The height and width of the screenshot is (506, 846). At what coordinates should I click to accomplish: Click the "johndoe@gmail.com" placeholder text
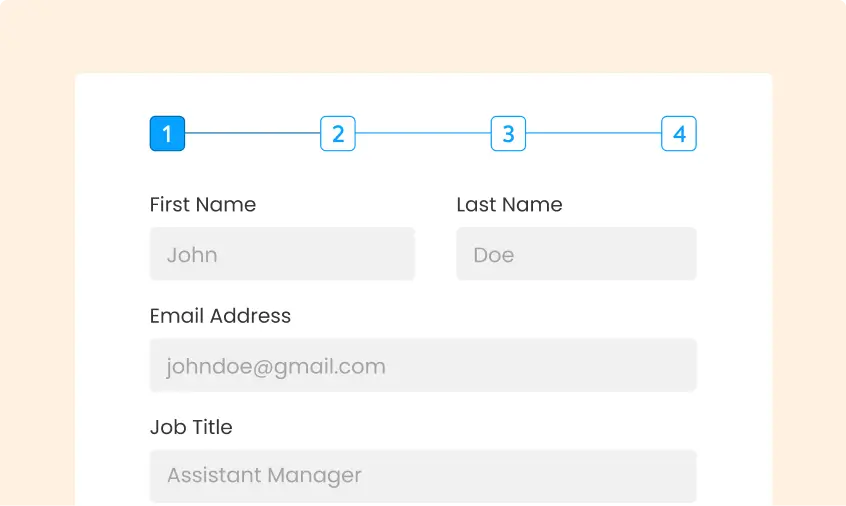point(276,366)
